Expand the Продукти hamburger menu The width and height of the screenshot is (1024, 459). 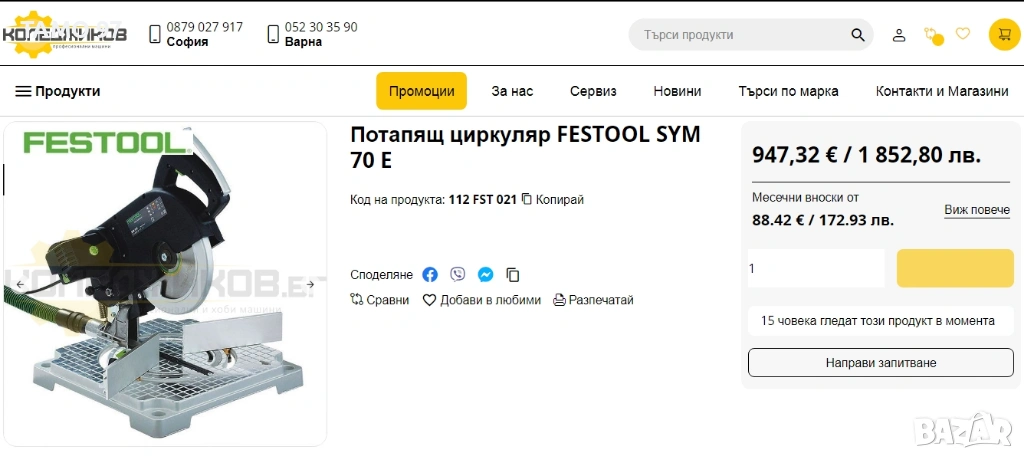(x=58, y=91)
